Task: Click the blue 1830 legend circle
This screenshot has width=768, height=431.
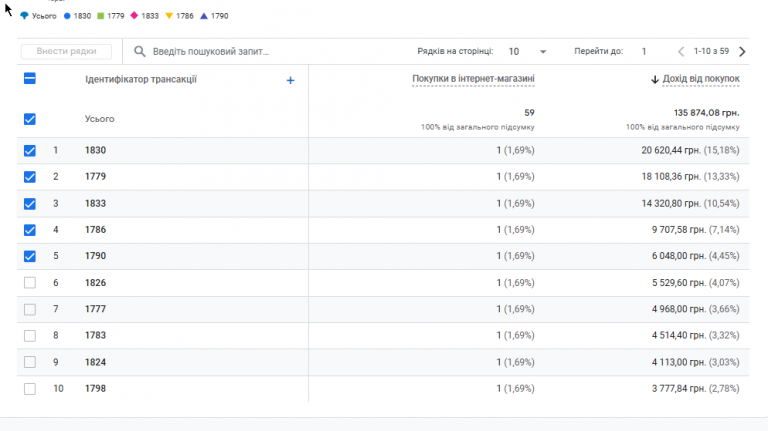Action: pyautogui.click(x=67, y=16)
